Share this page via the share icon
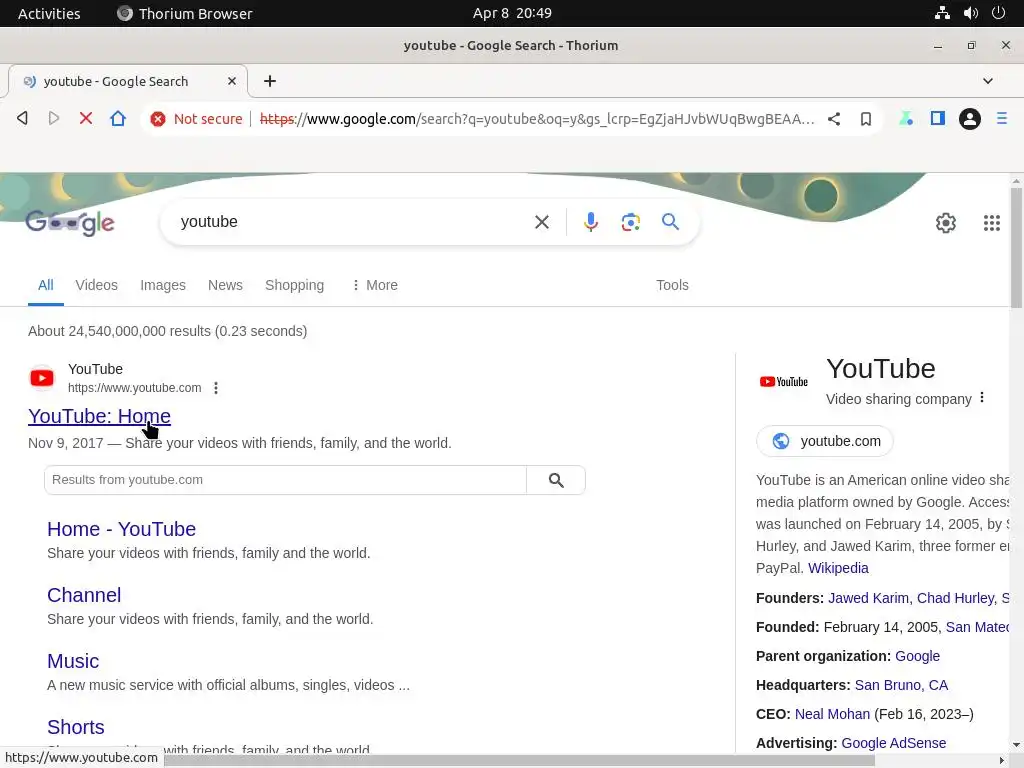Image resolution: width=1024 pixels, height=768 pixels. [x=834, y=119]
